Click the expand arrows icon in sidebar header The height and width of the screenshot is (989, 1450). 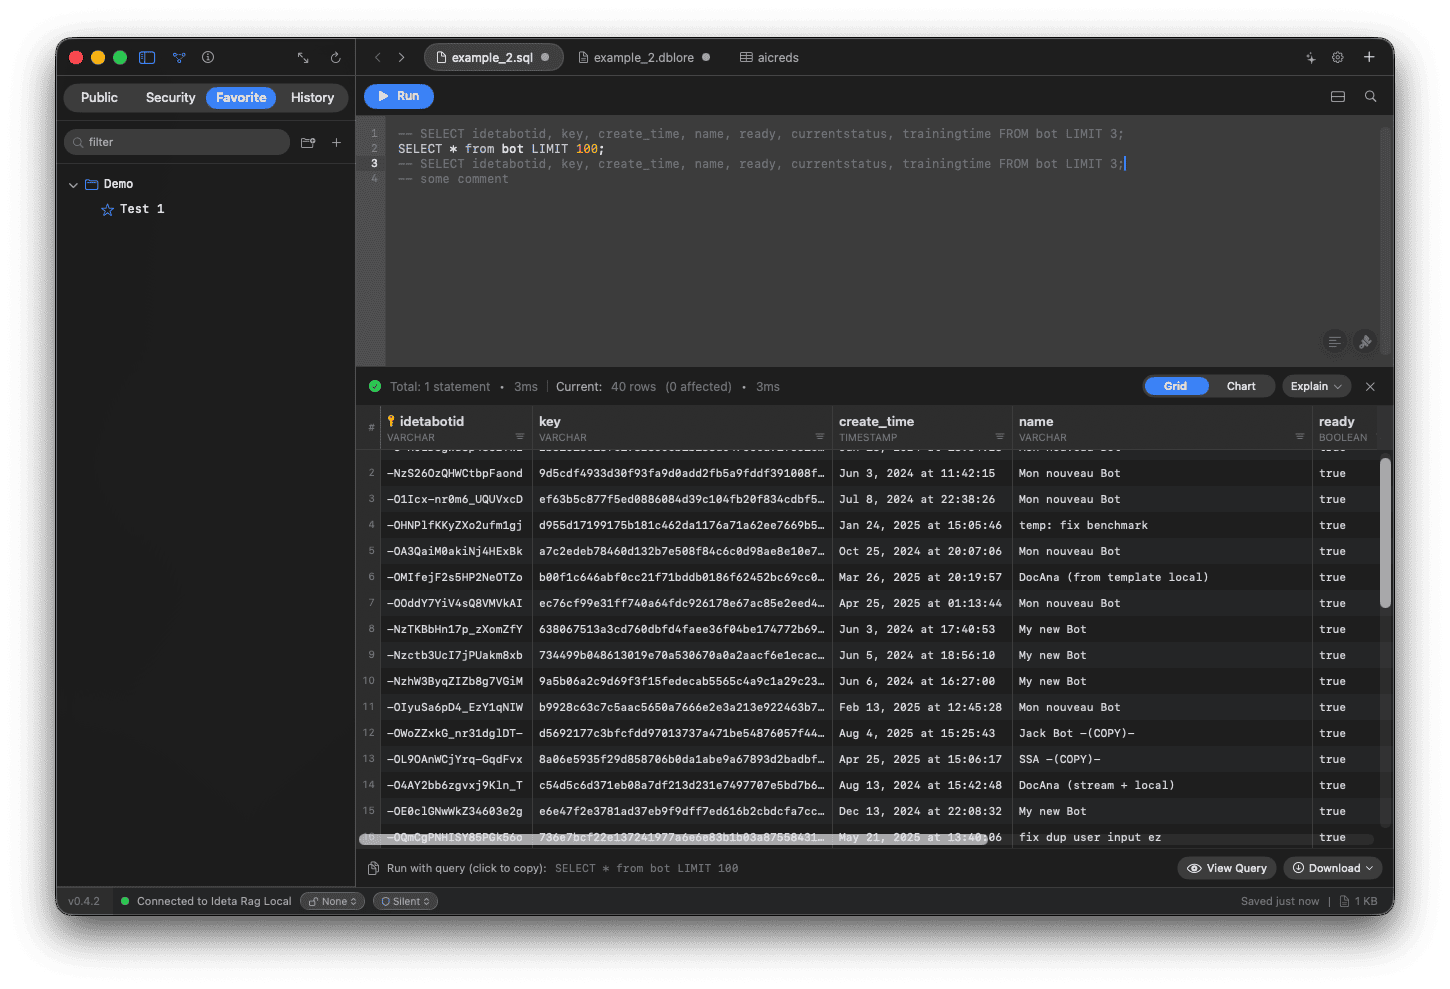tap(303, 58)
